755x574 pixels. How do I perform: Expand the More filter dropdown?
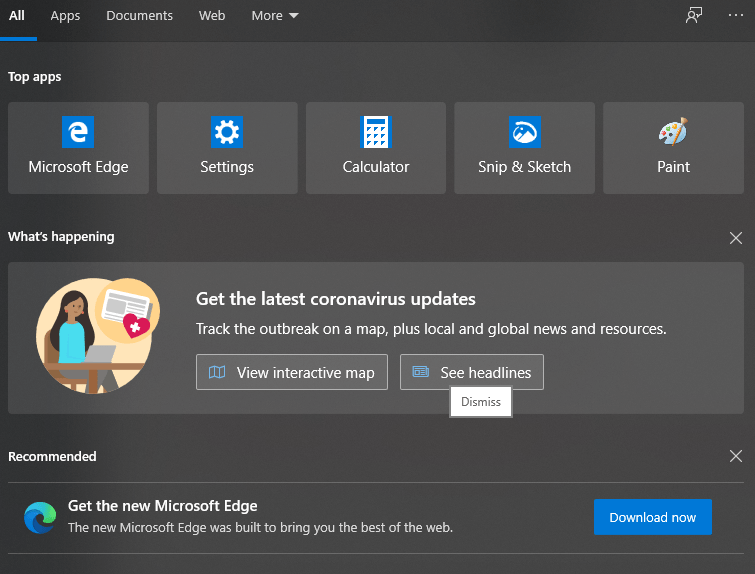[x=275, y=16]
